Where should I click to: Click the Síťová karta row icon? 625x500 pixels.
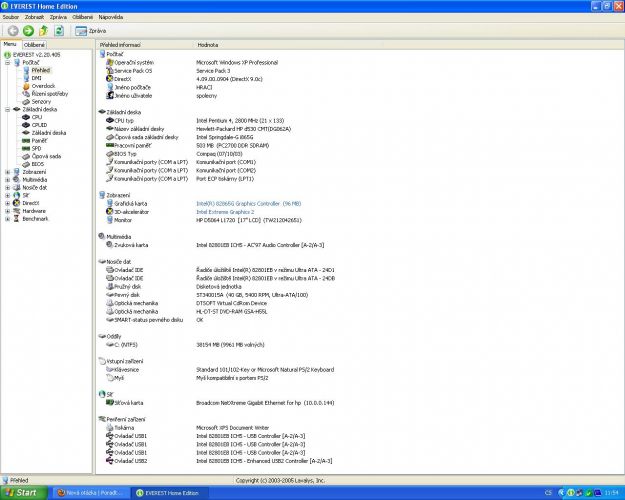pyautogui.click(x=110, y=403)
